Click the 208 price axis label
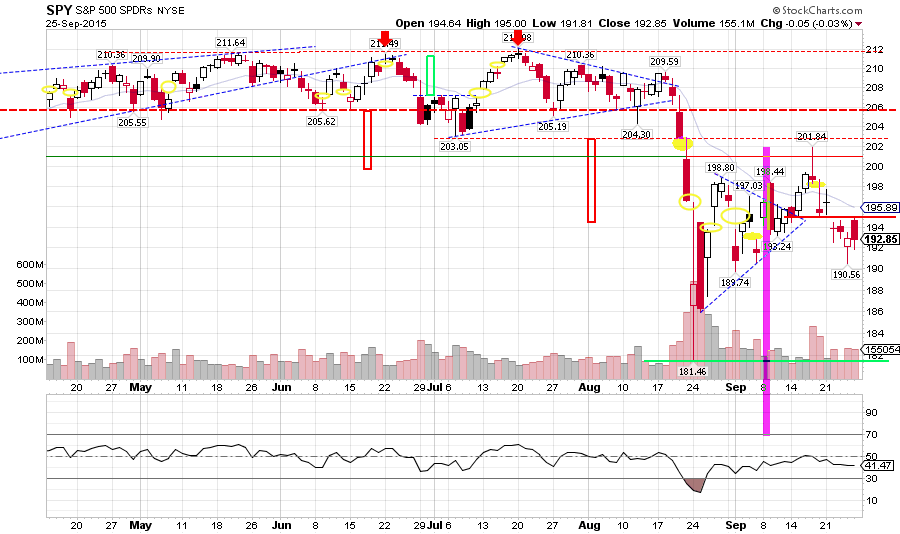Screen dimensions: 900x534 coord(875,88)
